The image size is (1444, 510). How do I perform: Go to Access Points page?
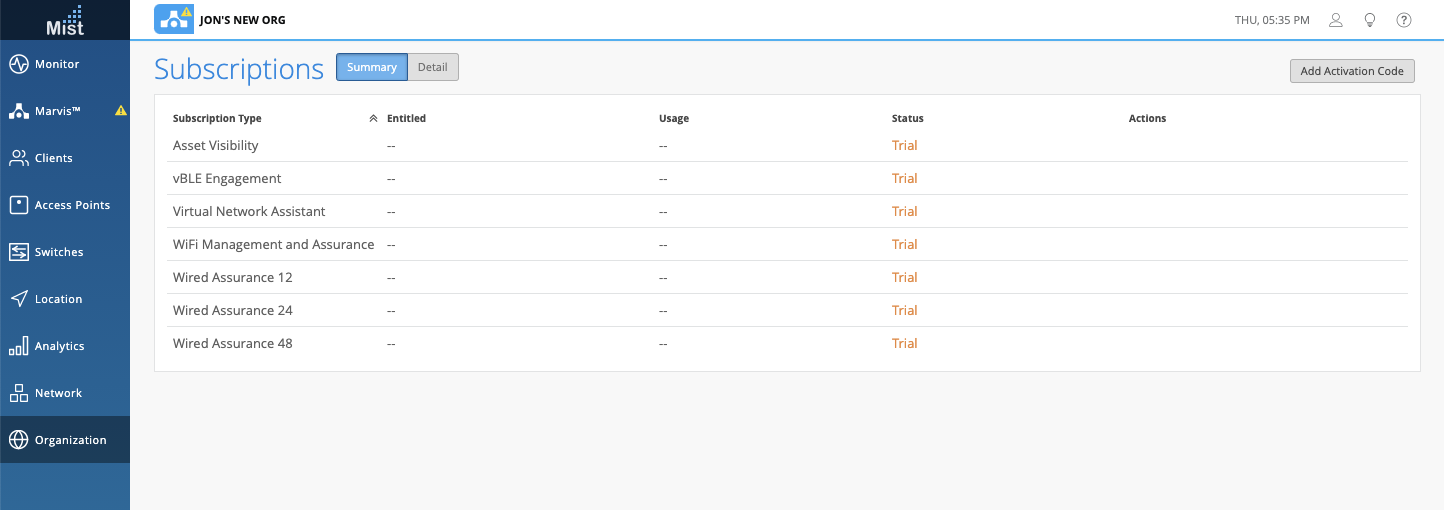coord(72,205)
